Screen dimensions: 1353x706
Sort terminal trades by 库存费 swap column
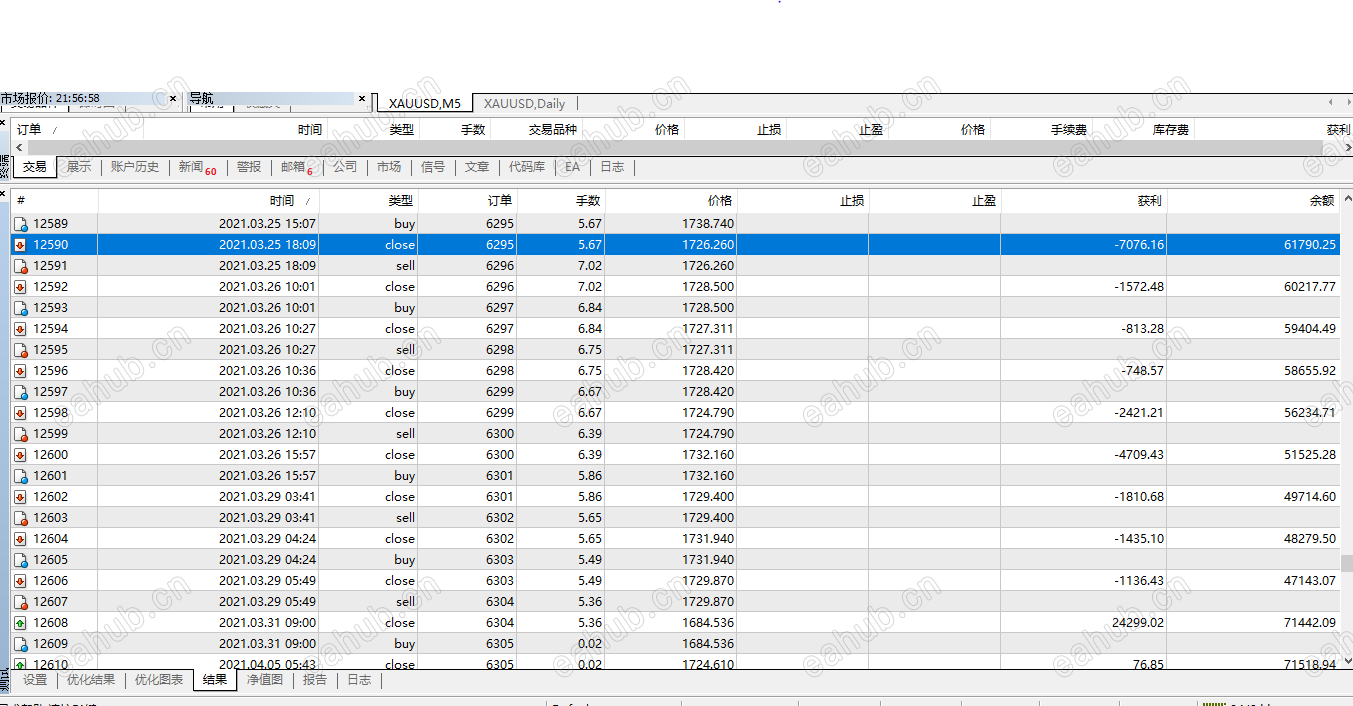point(1142,130)
